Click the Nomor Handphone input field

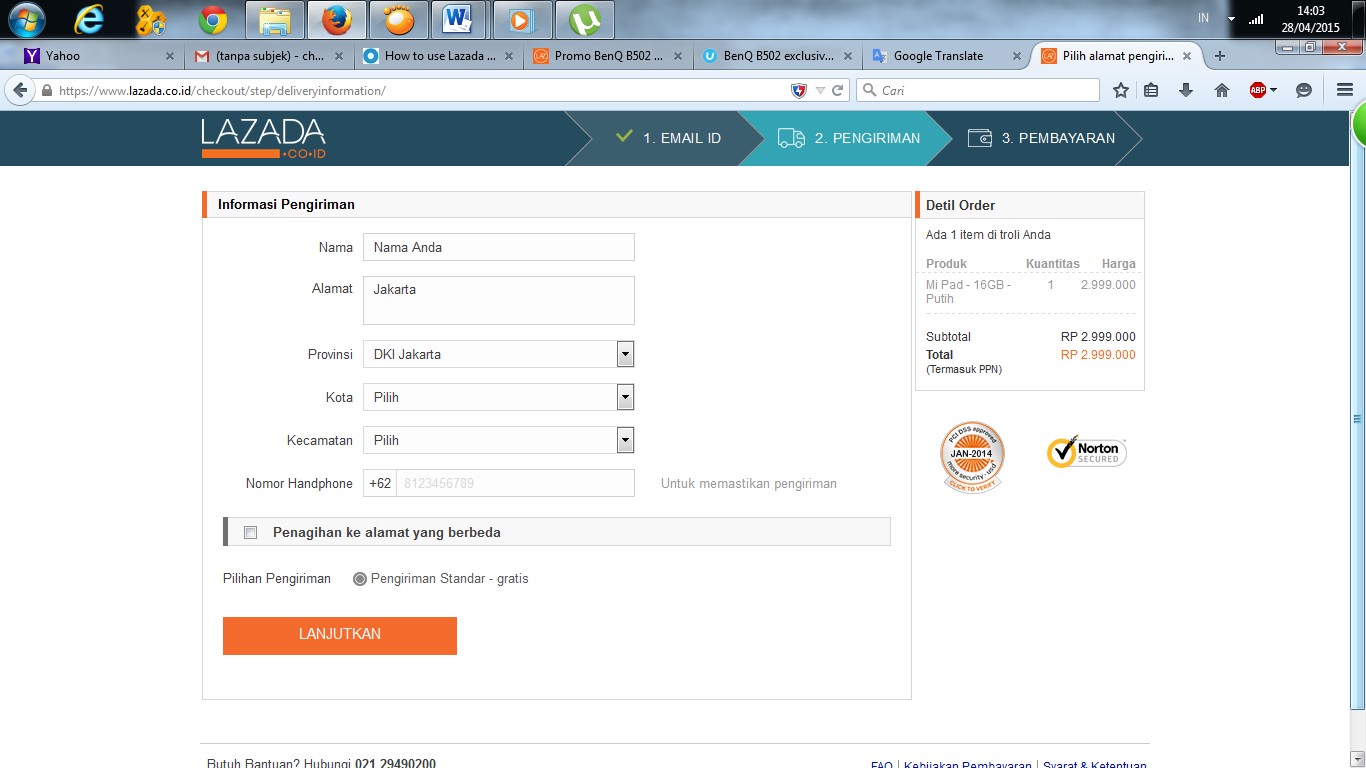514,483
